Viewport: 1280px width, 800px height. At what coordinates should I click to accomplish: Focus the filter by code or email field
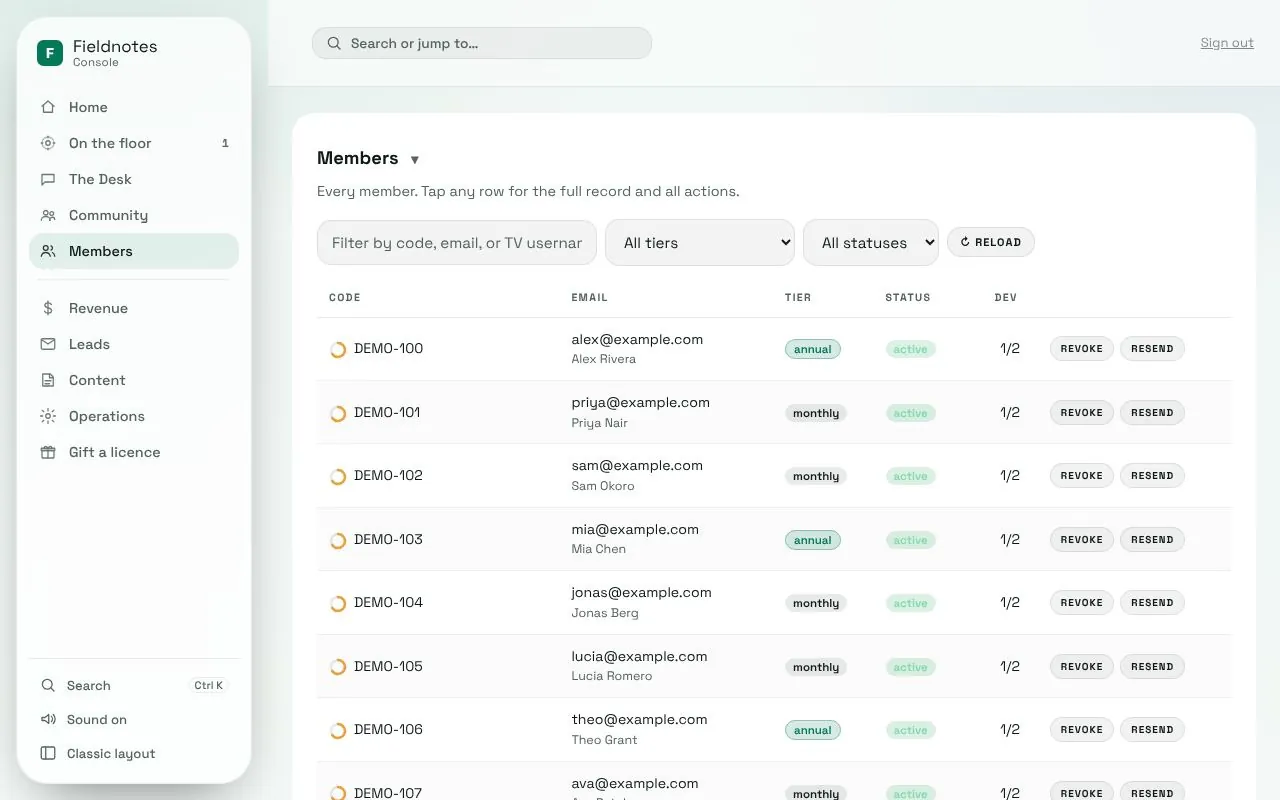(457, 243)
